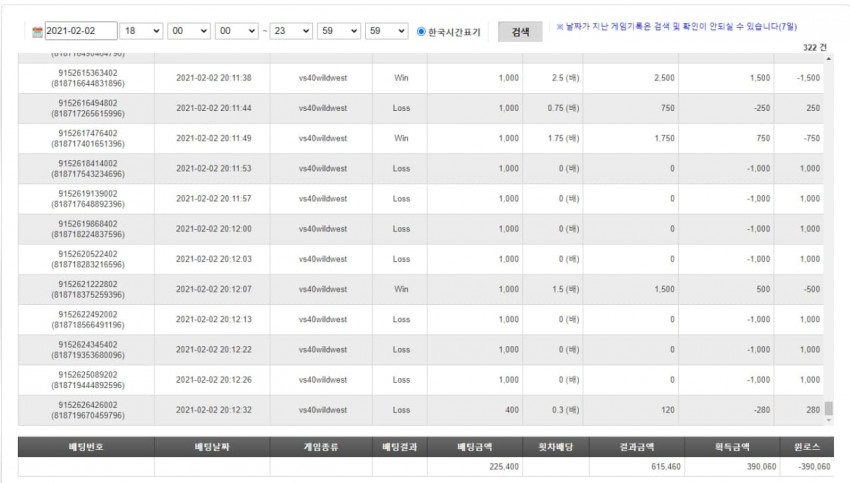This screenshot has height=483, width=850.
Task: Open the start seconds dropdown
Action: [236, 31]
